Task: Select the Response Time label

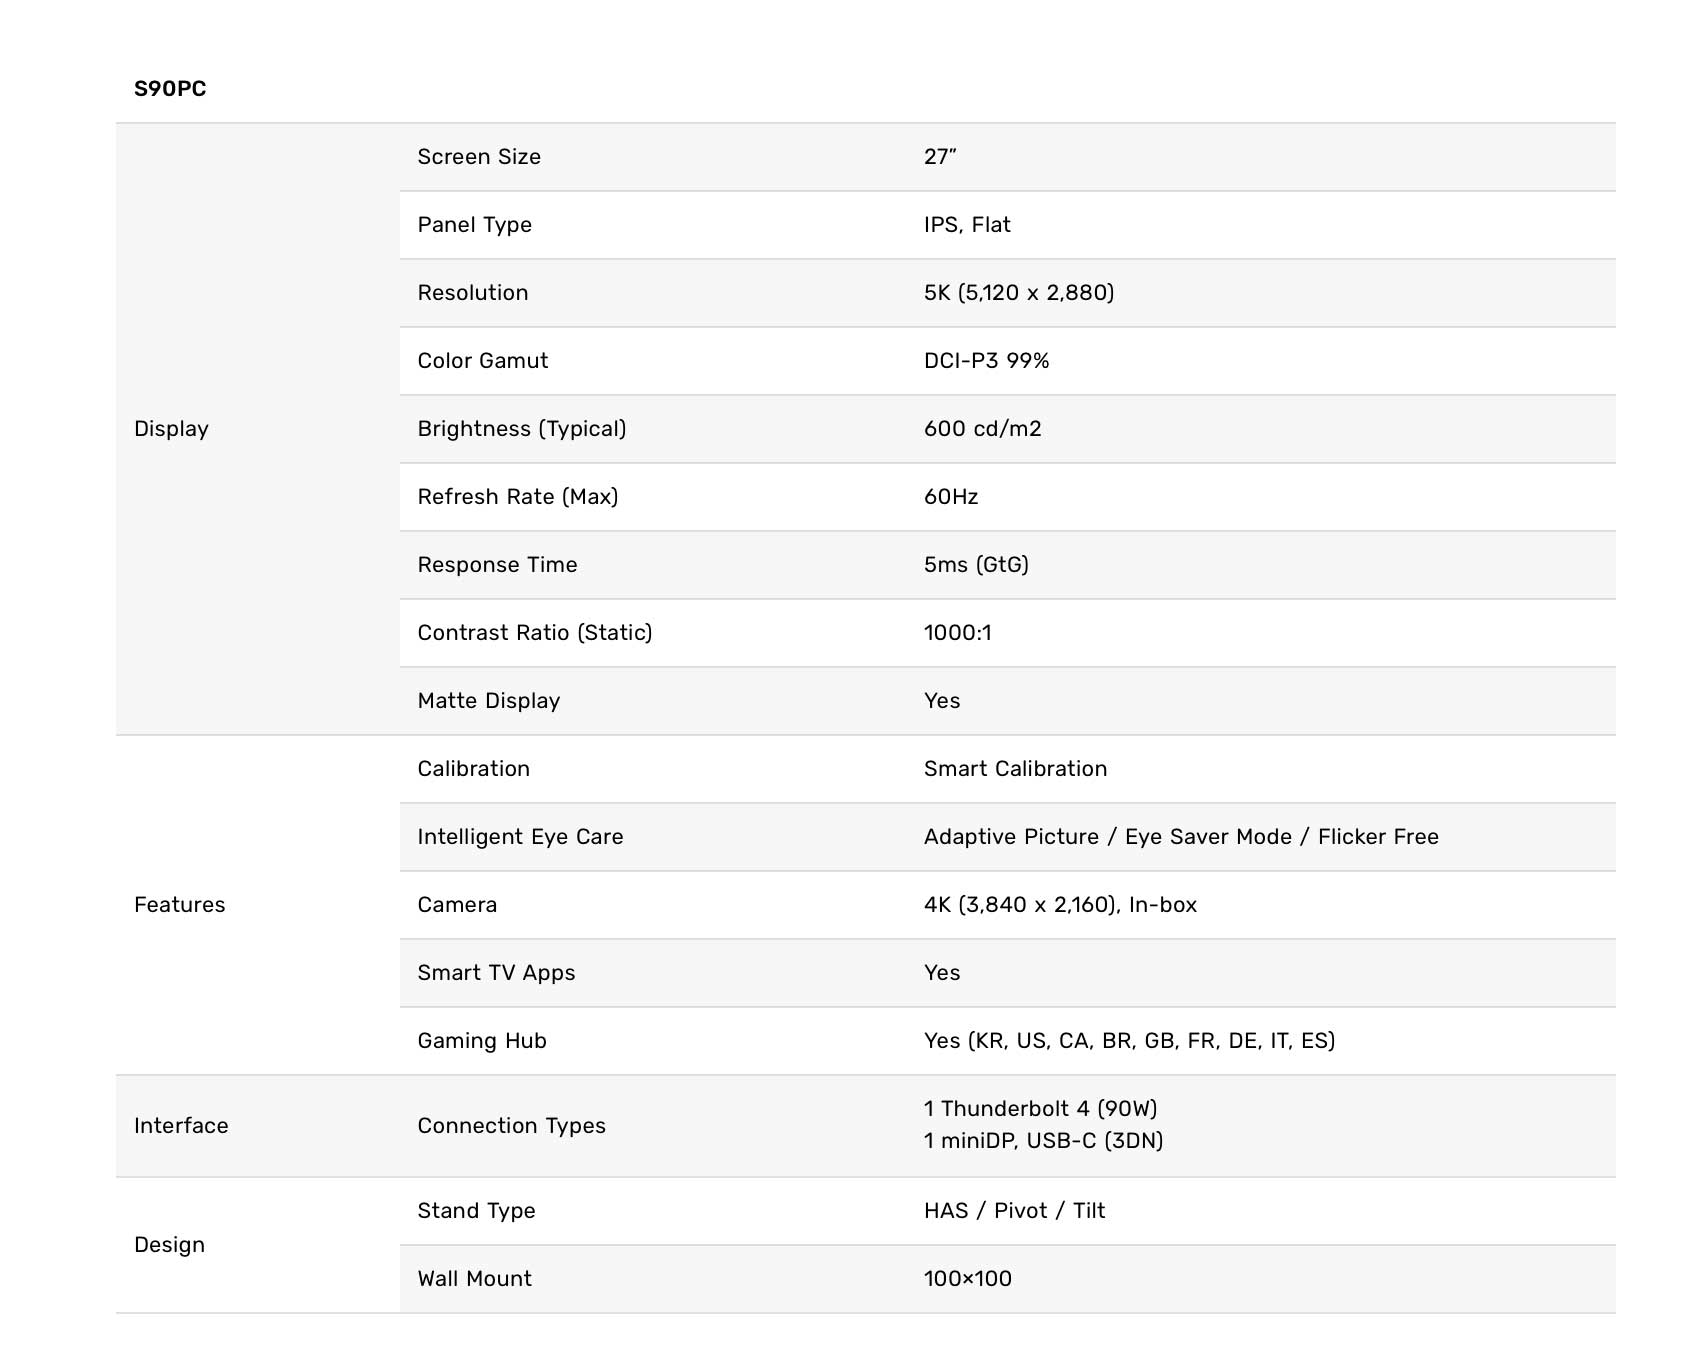Action: pos(497,565)
